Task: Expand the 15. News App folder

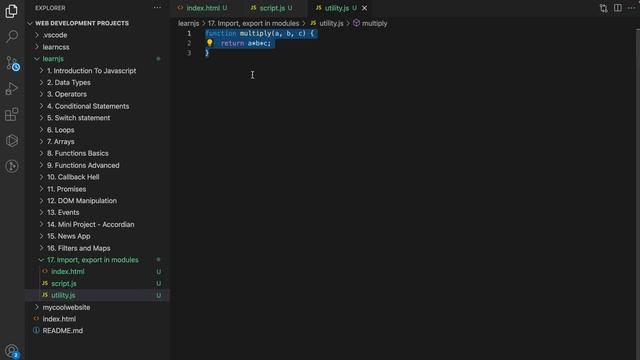Action: pos(69,236)
